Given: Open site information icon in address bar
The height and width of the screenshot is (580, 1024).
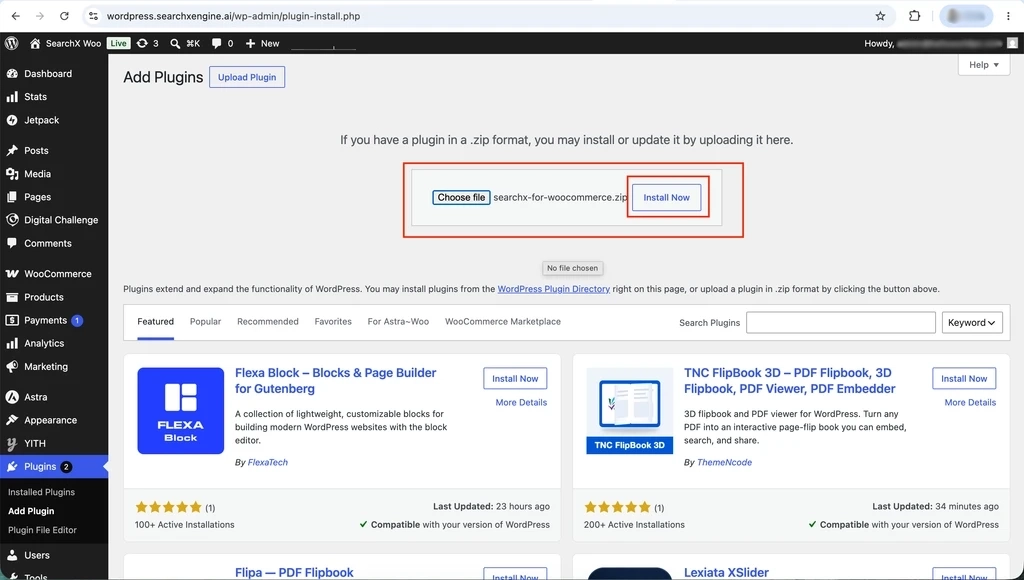Looking at the screenshot, I should click(x=93, y=16).
